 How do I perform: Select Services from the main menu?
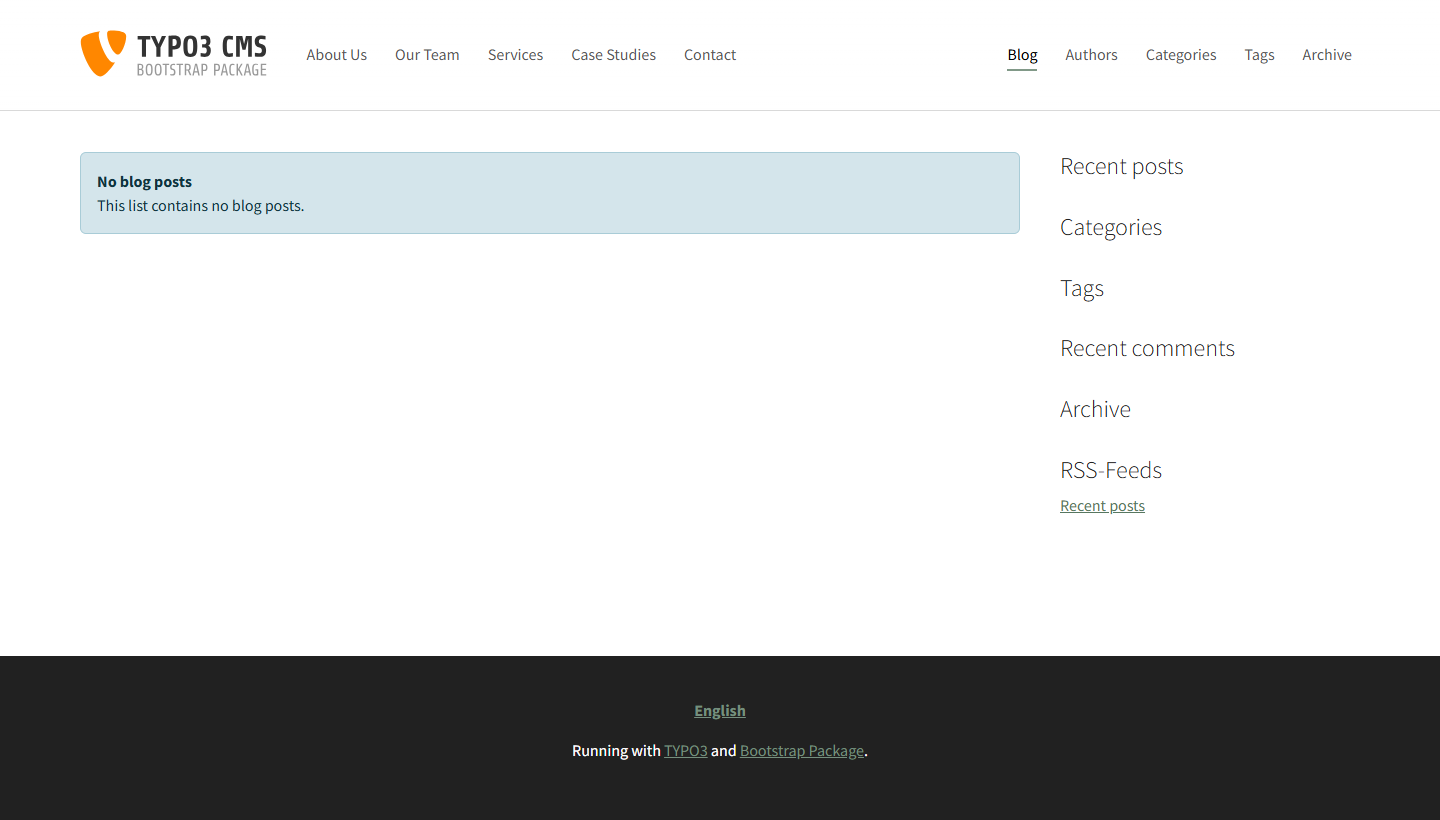point(515,55)
